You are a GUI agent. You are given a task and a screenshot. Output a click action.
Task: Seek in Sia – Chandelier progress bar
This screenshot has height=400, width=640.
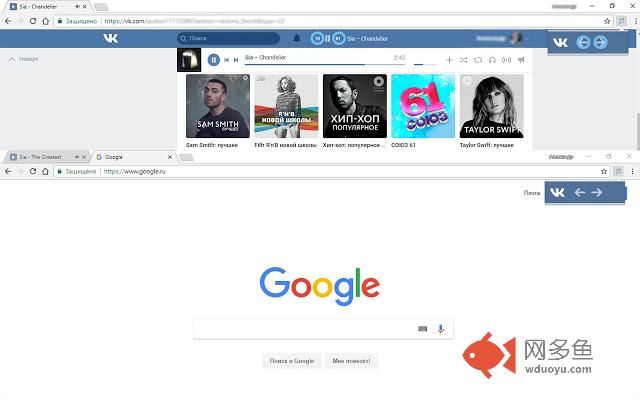[325, 64]
